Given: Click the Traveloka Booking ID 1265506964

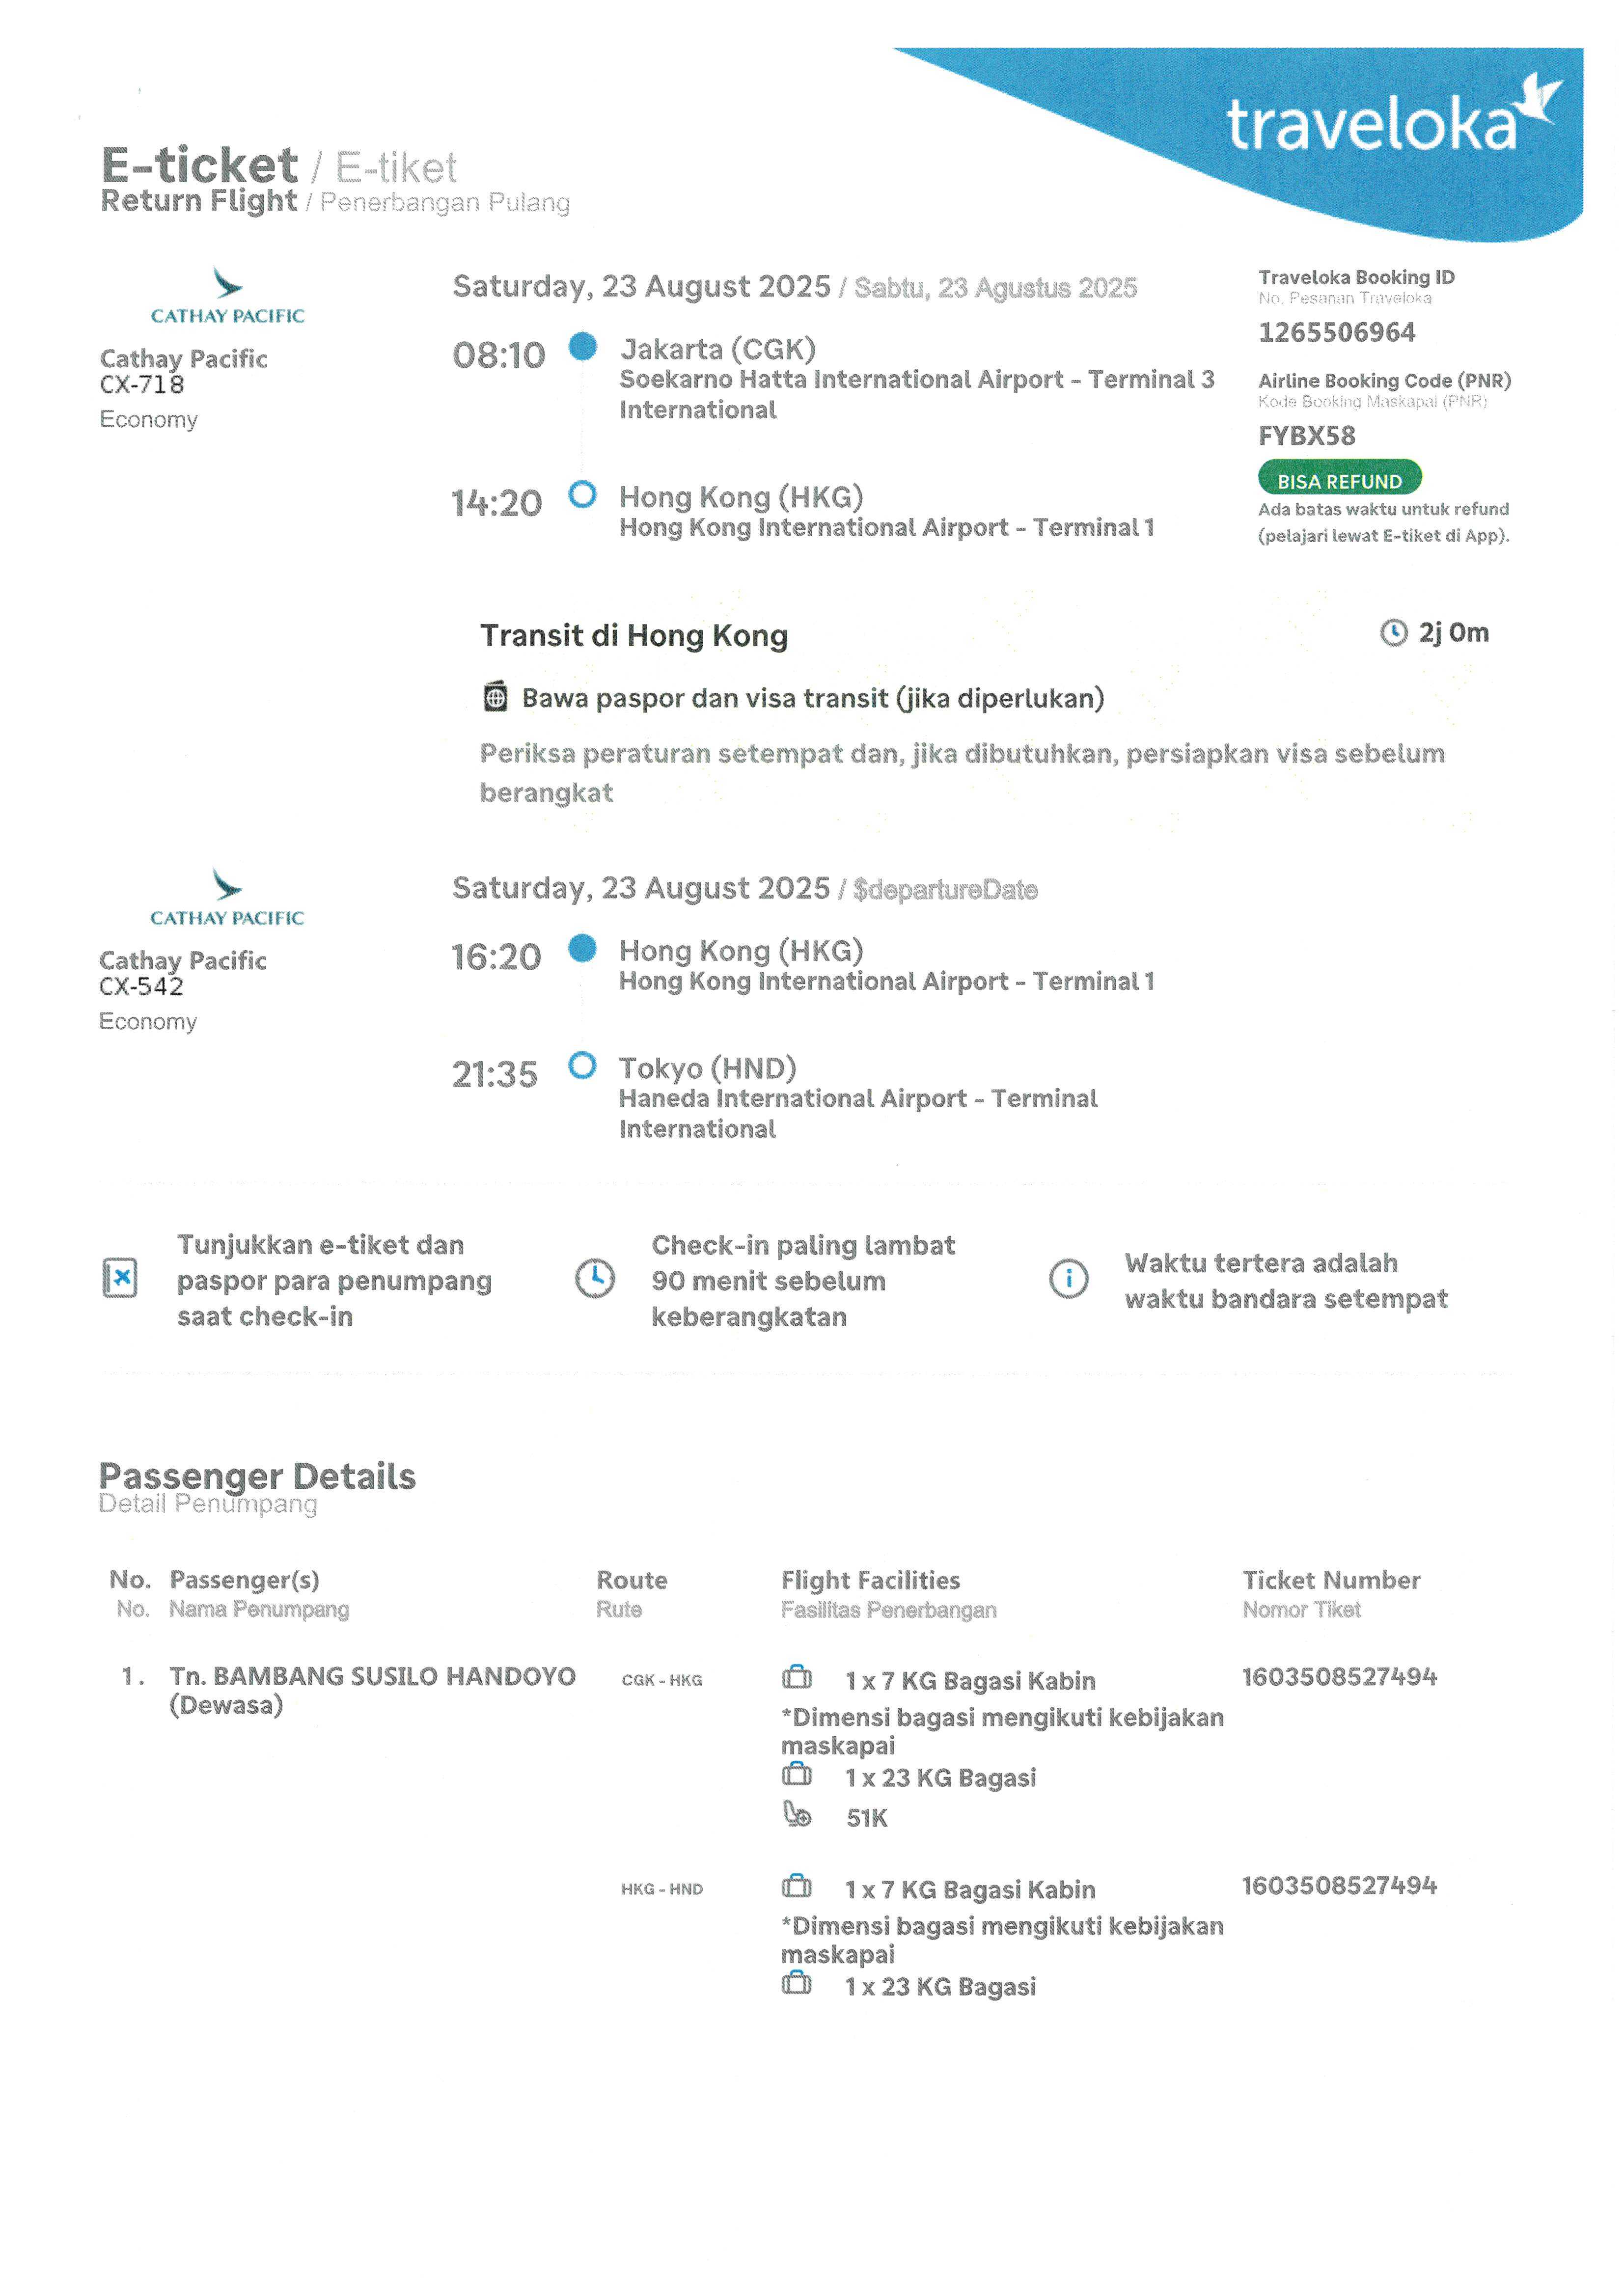Looking at the screenshot, I should 1336,332.
